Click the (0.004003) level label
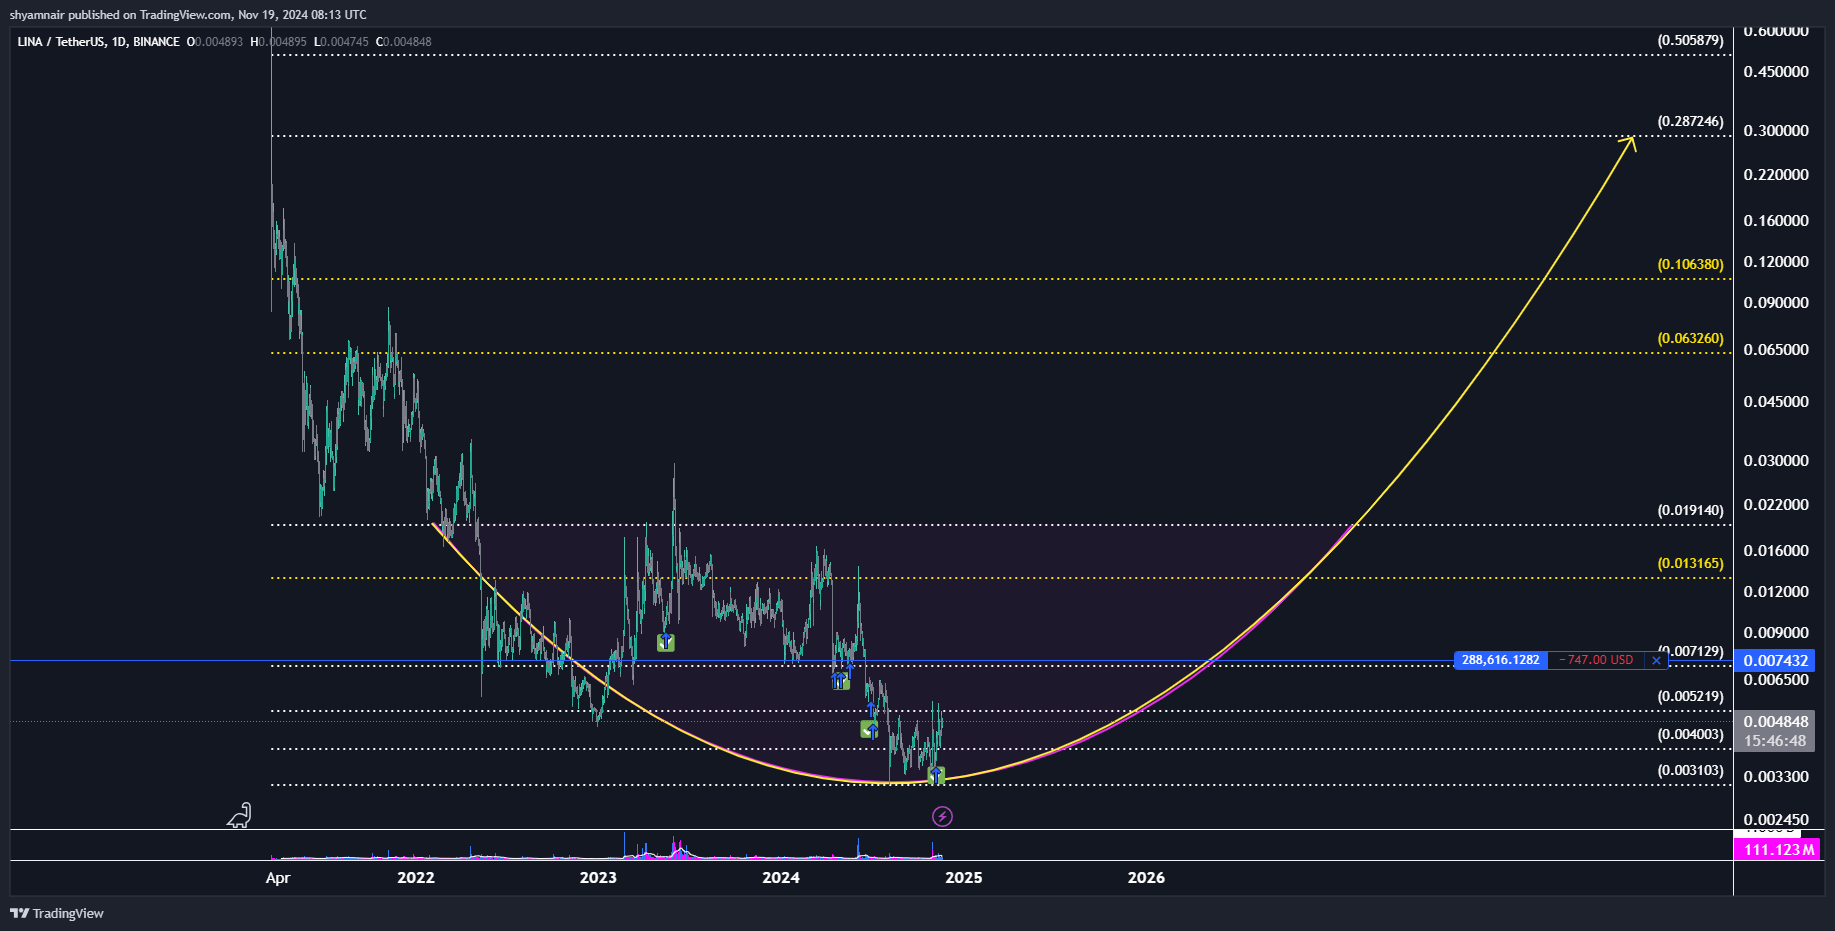 tap(1690, 734)
